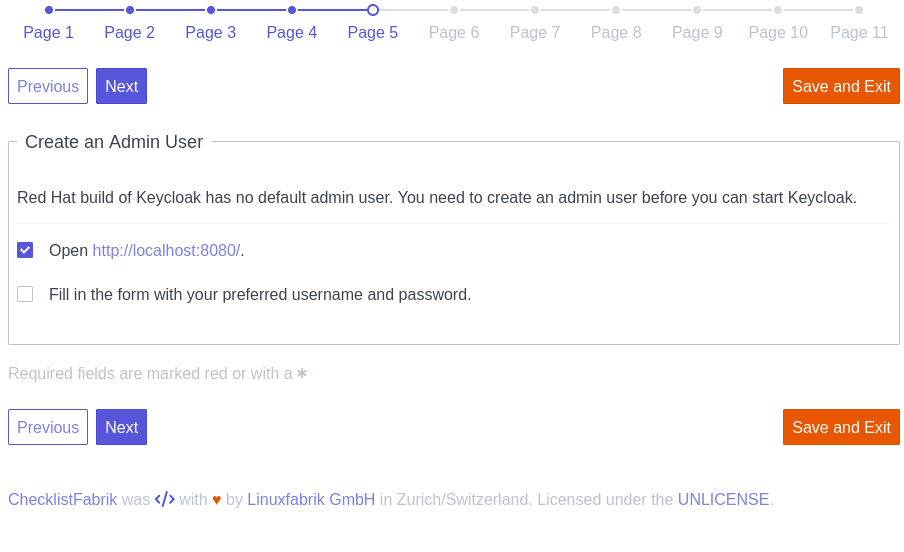
Task: Select Page 6 in the stepper
Action: tap(454, 32)
